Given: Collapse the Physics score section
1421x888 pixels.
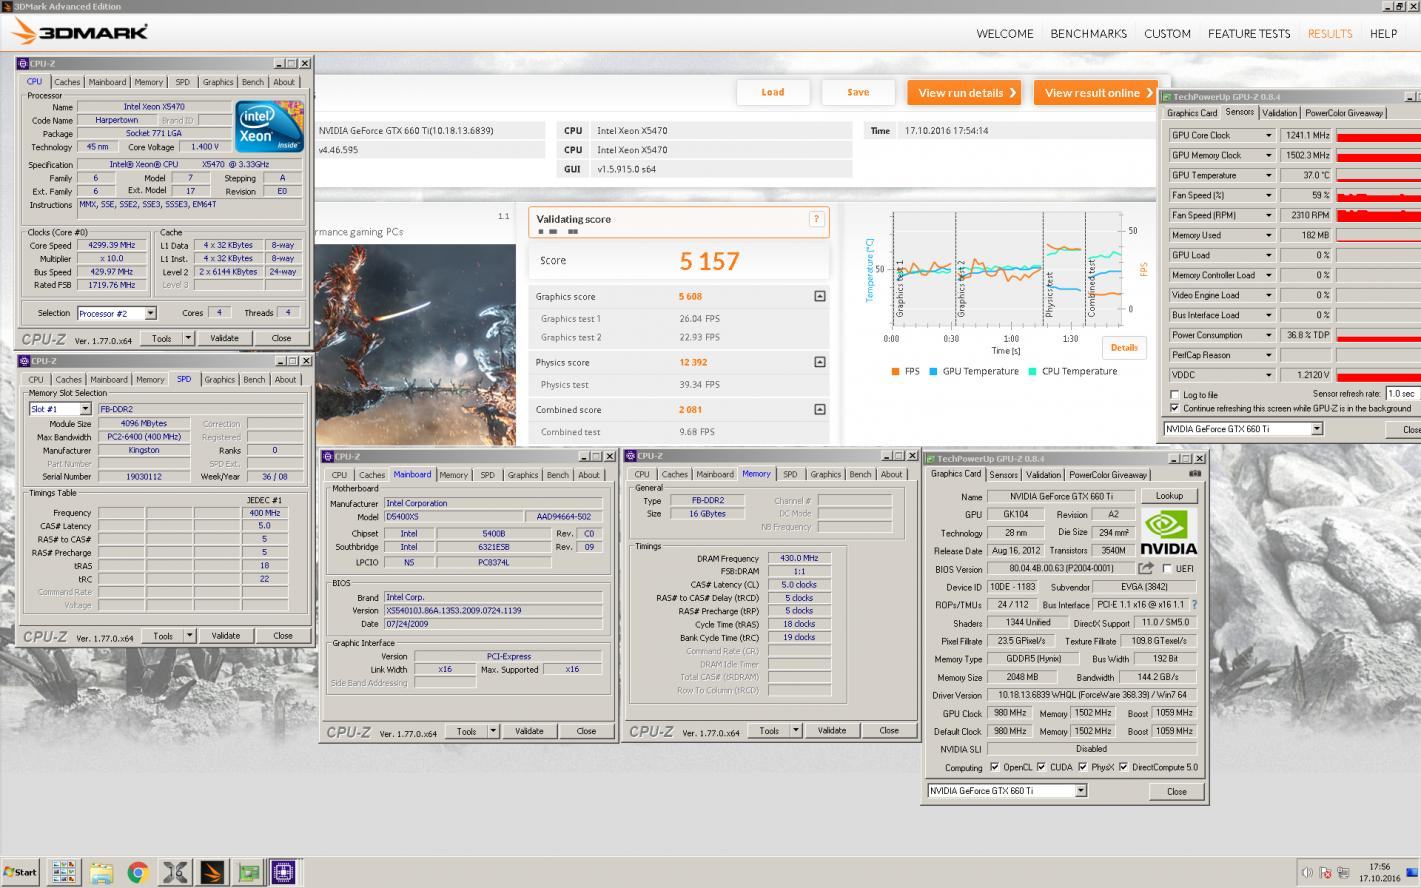Looking at the screenshot, I should tap(820, 362).
